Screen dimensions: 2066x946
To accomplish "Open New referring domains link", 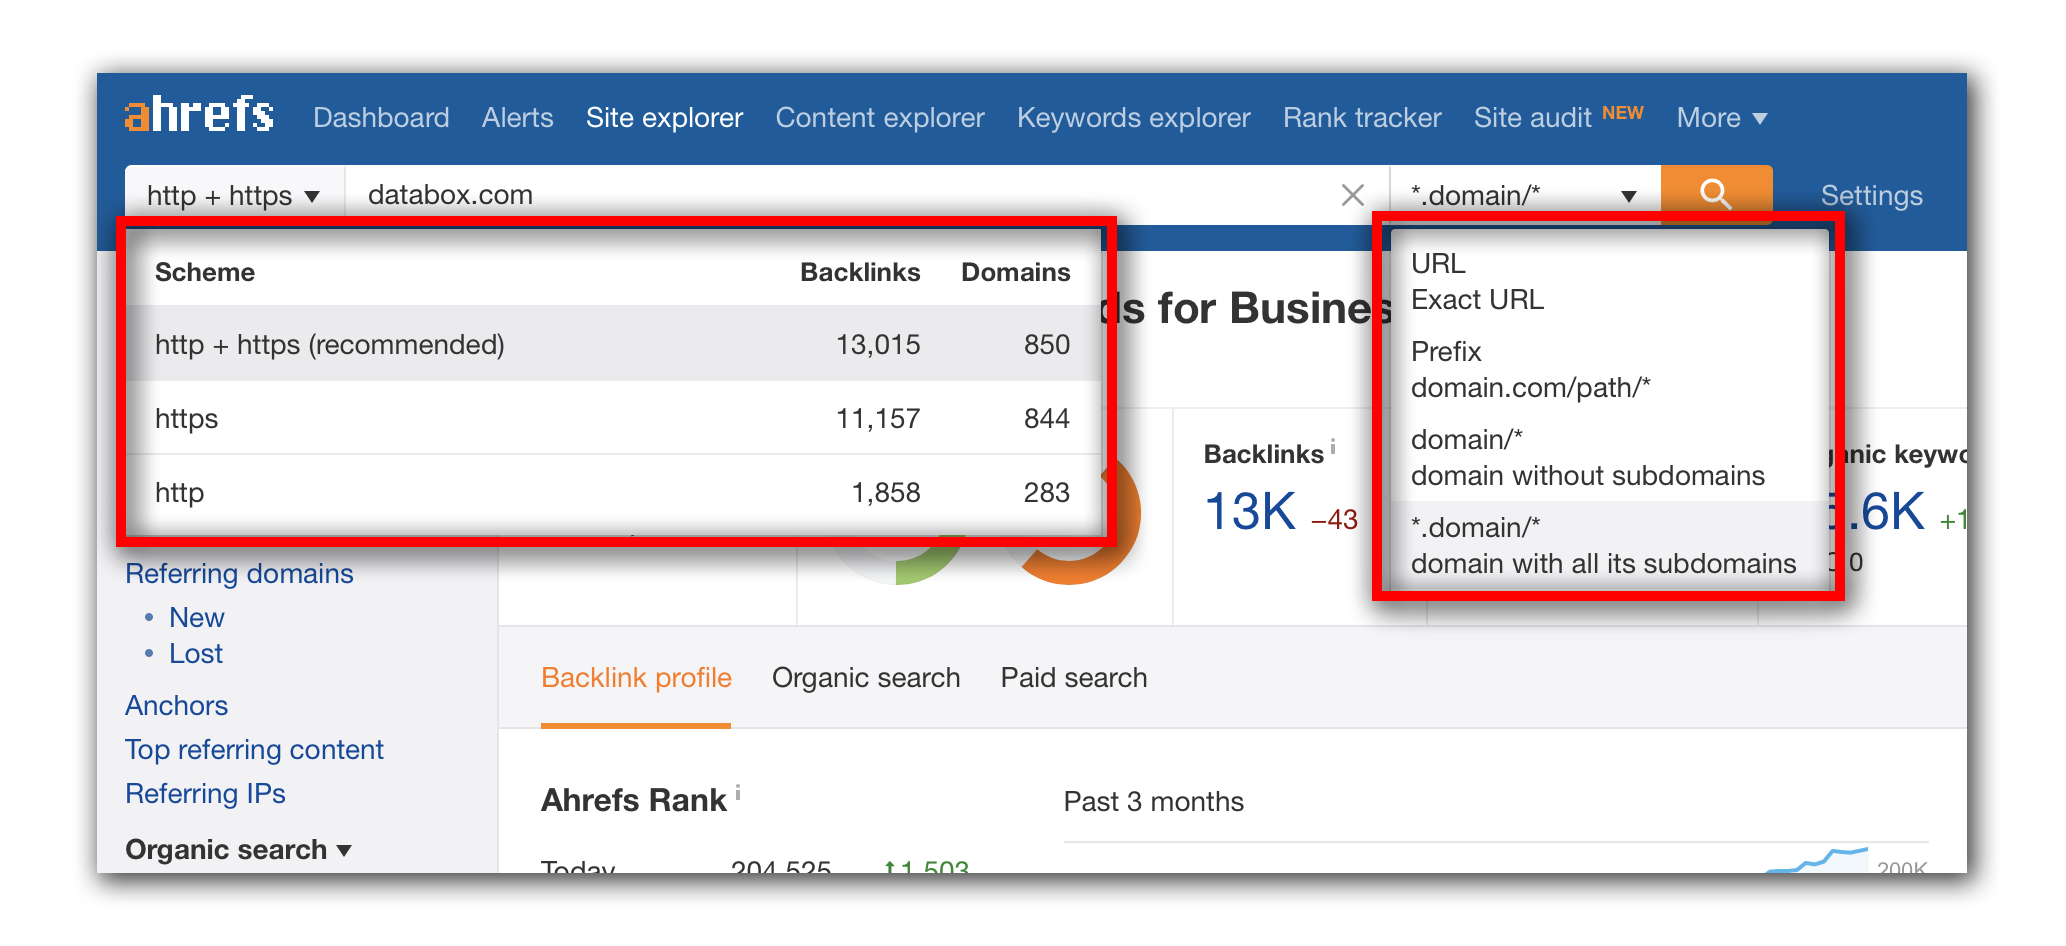I will 196,618.
